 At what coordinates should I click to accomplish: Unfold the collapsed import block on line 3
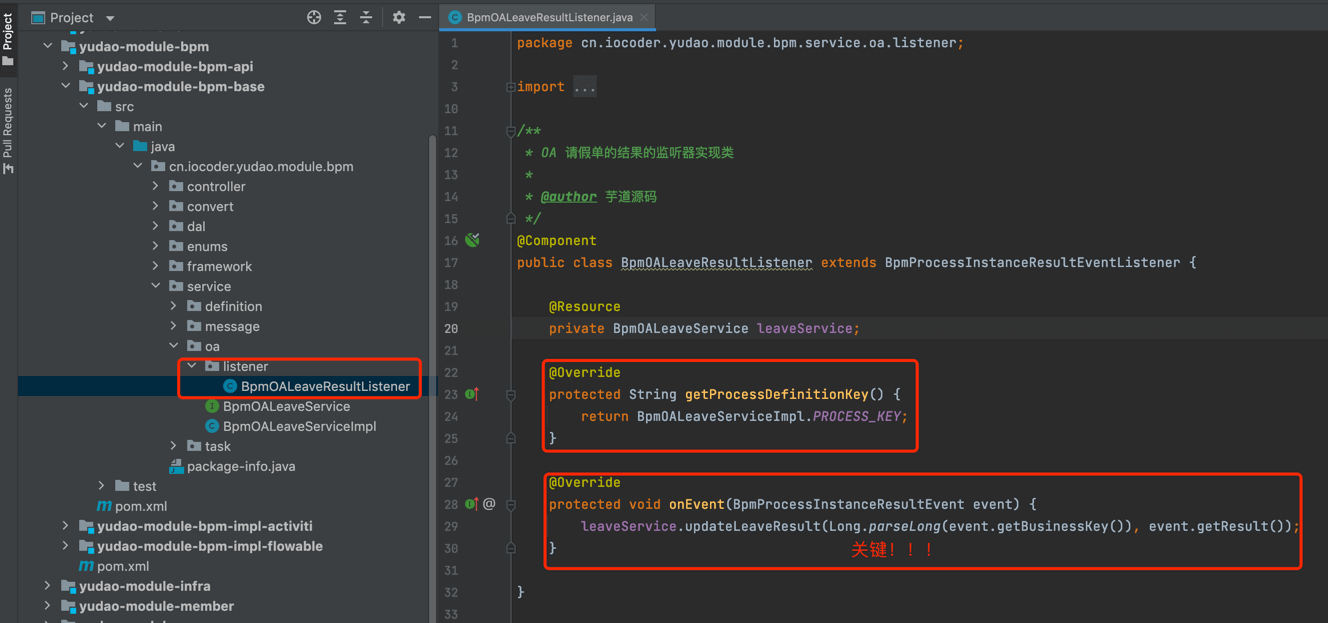click(511, 87)
